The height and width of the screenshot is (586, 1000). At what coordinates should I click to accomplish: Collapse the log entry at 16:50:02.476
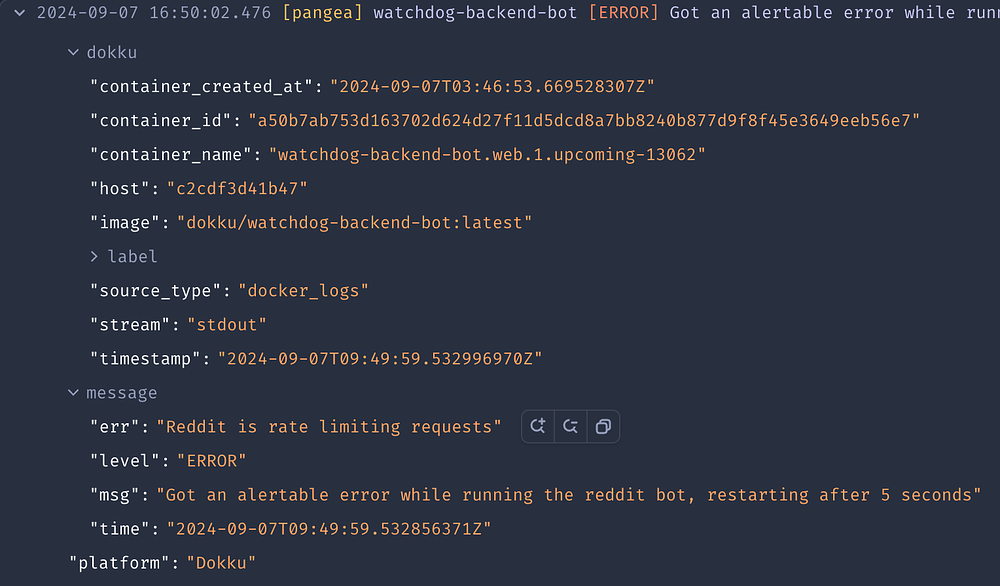click(20, 13)
